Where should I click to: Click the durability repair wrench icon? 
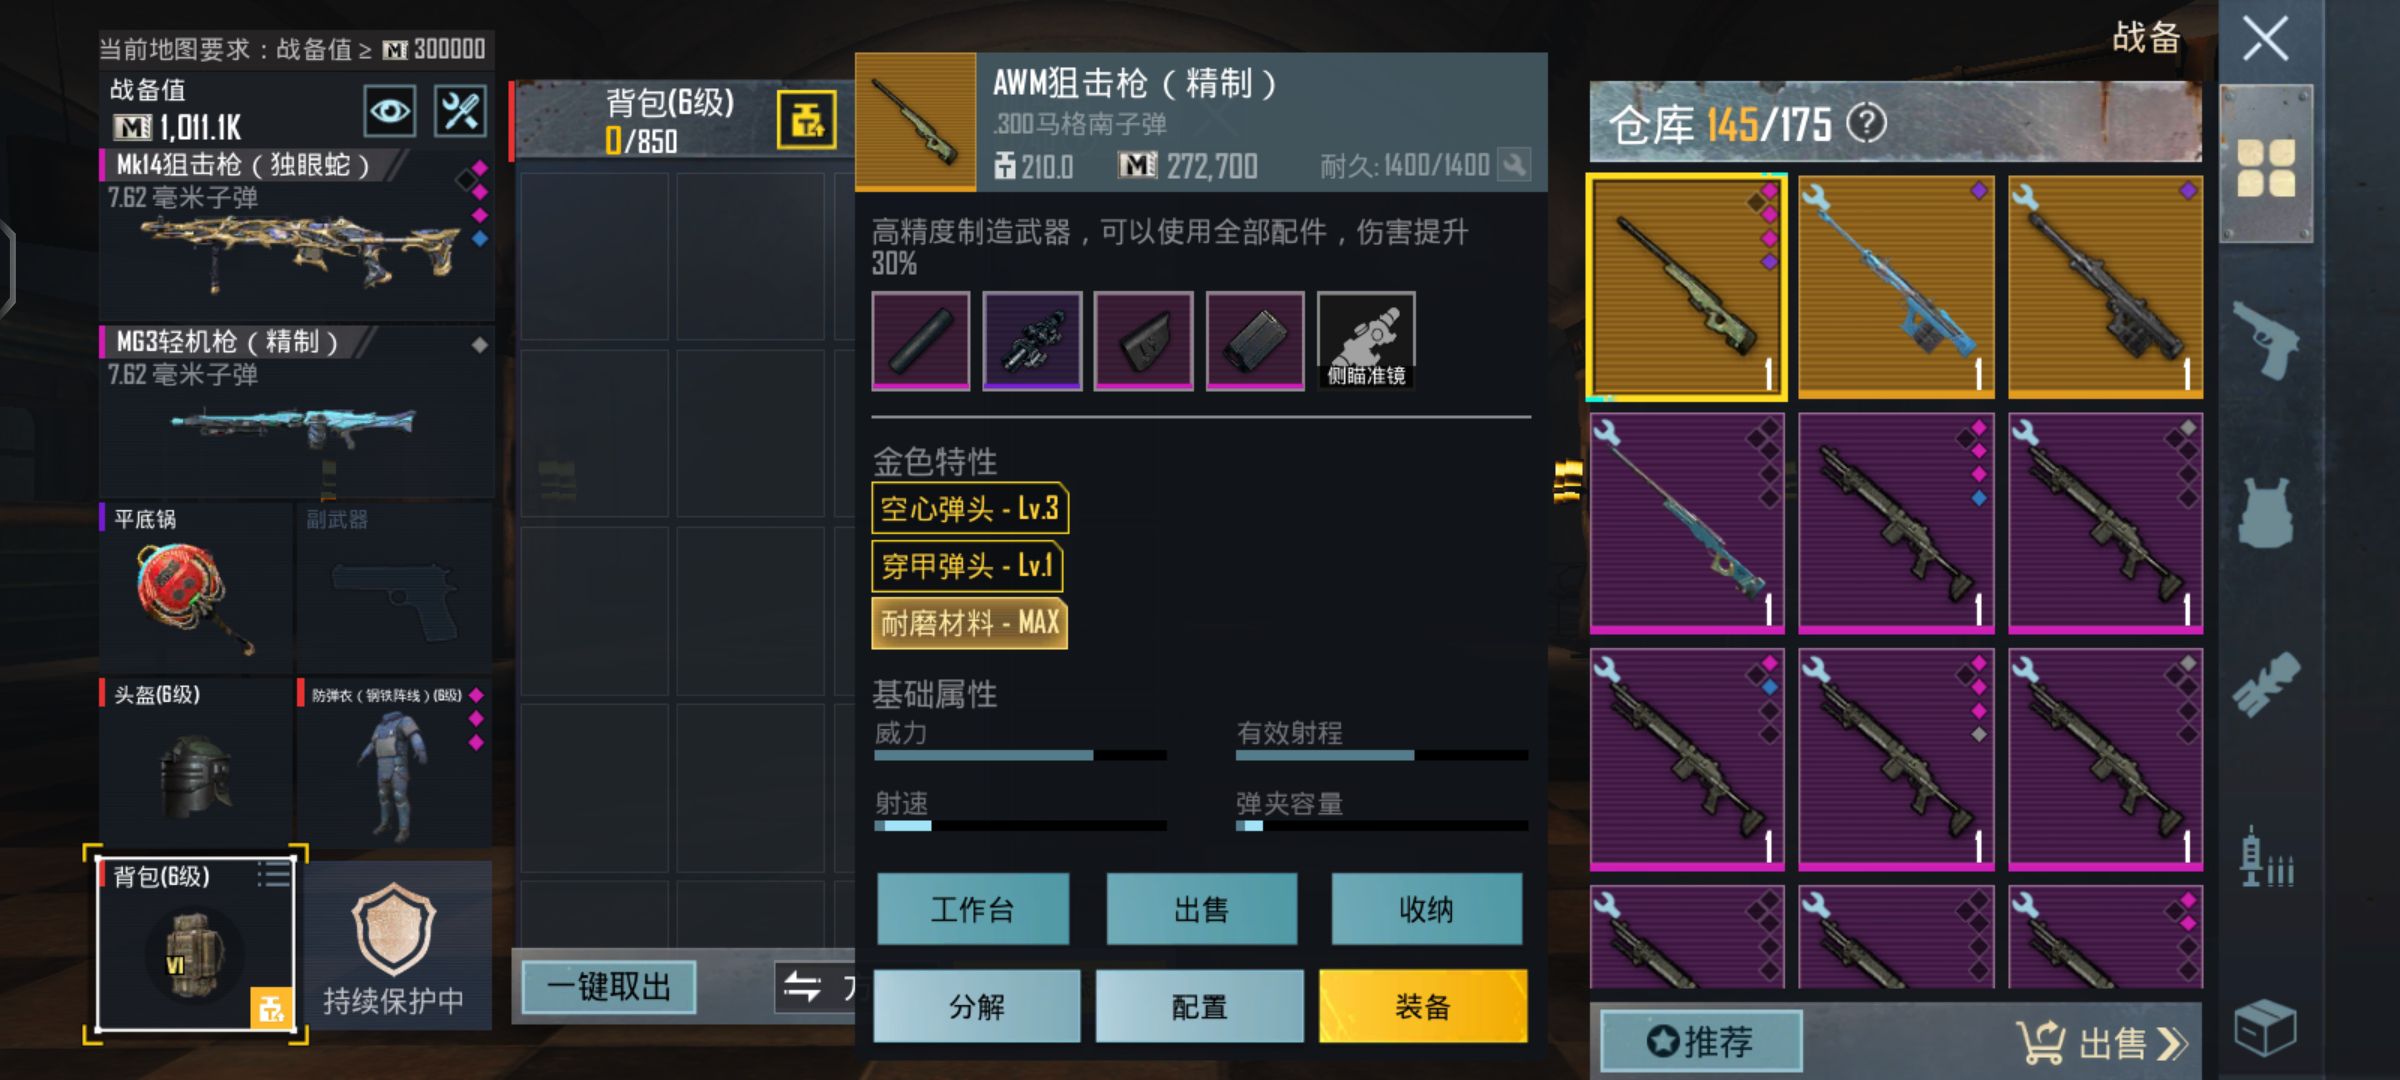pos(1515,165)
